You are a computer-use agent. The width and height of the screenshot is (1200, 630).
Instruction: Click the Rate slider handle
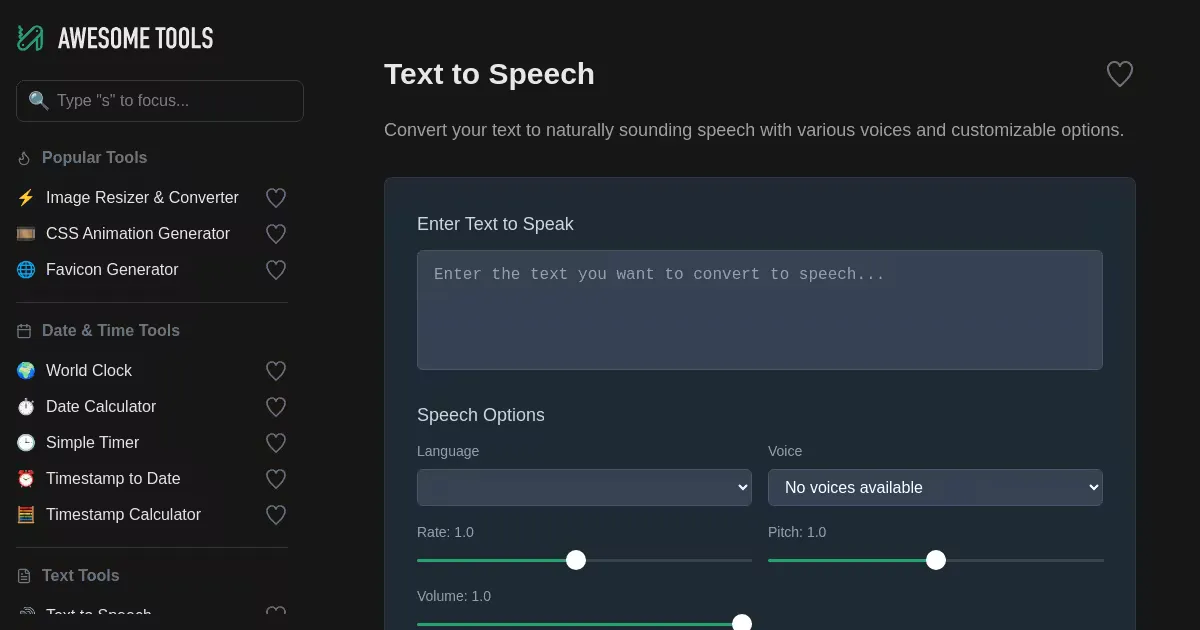pos(576,560)
